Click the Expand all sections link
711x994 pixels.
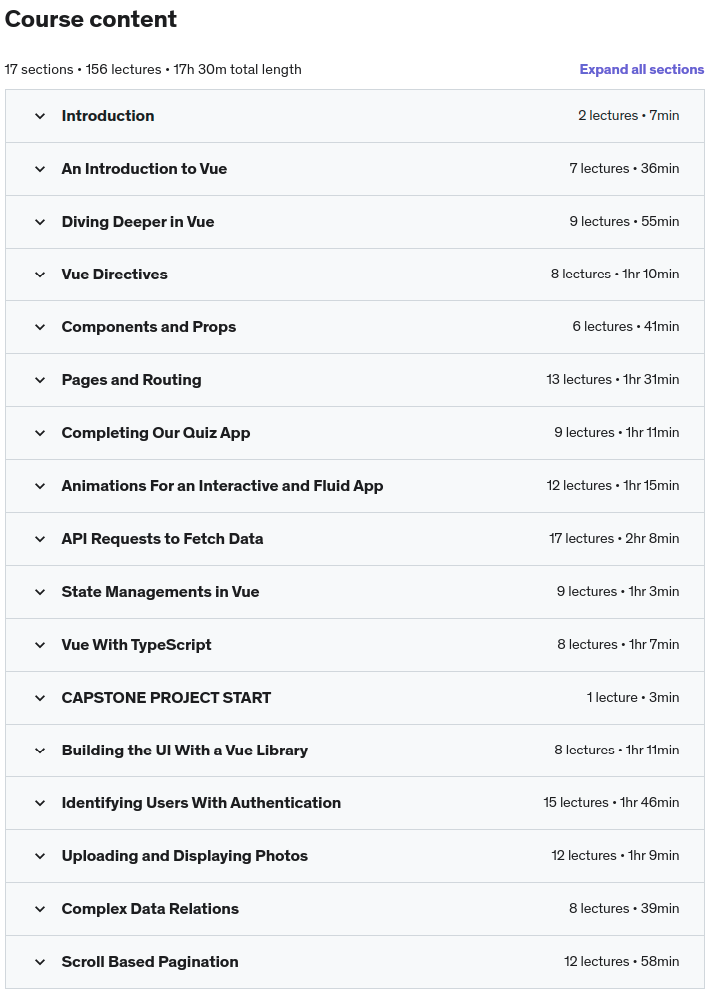[x=641, y=70]
